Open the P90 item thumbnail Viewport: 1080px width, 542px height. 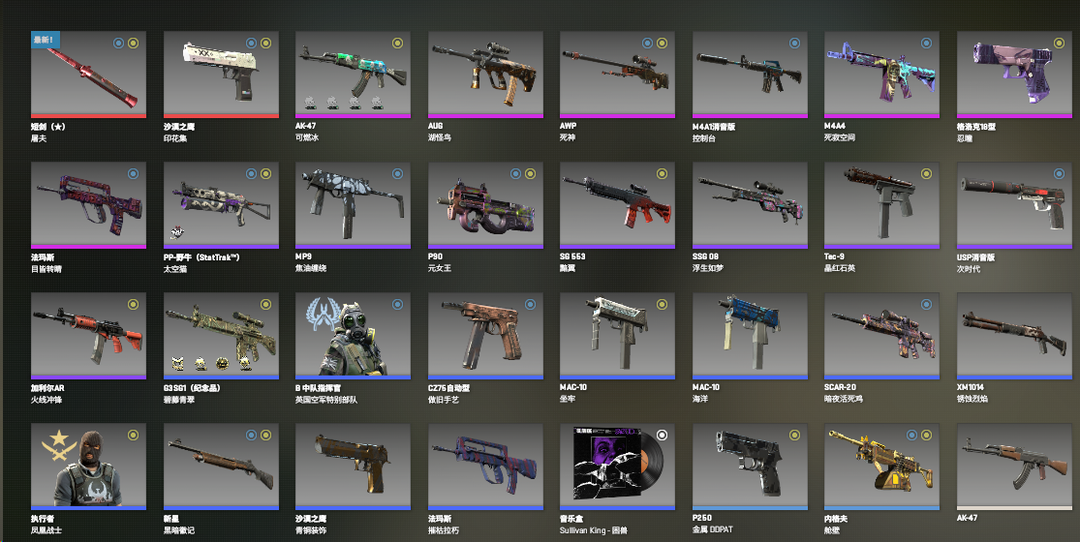click(x=485, y=205)
